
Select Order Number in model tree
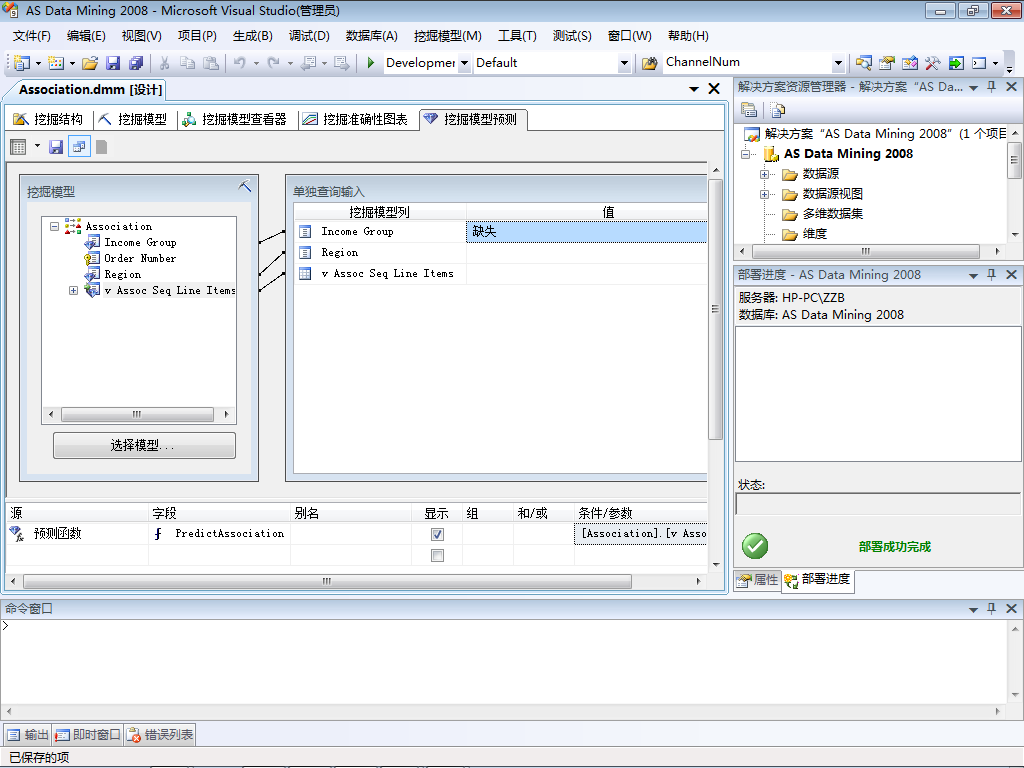click(140, 259)
